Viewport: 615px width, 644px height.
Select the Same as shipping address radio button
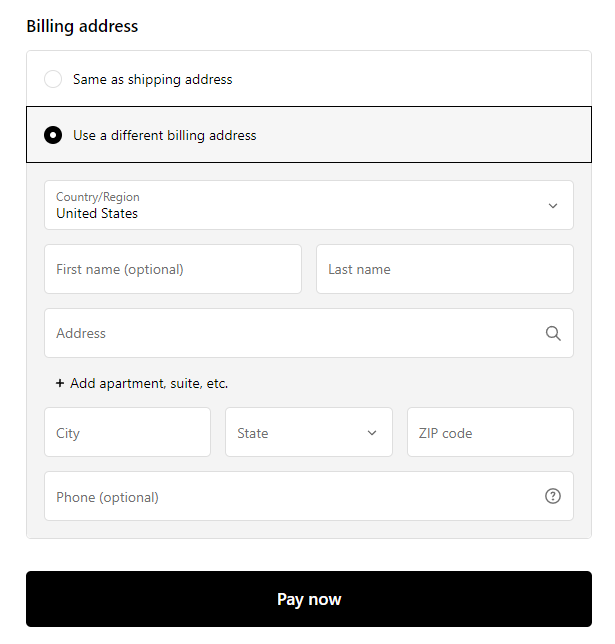53,79
